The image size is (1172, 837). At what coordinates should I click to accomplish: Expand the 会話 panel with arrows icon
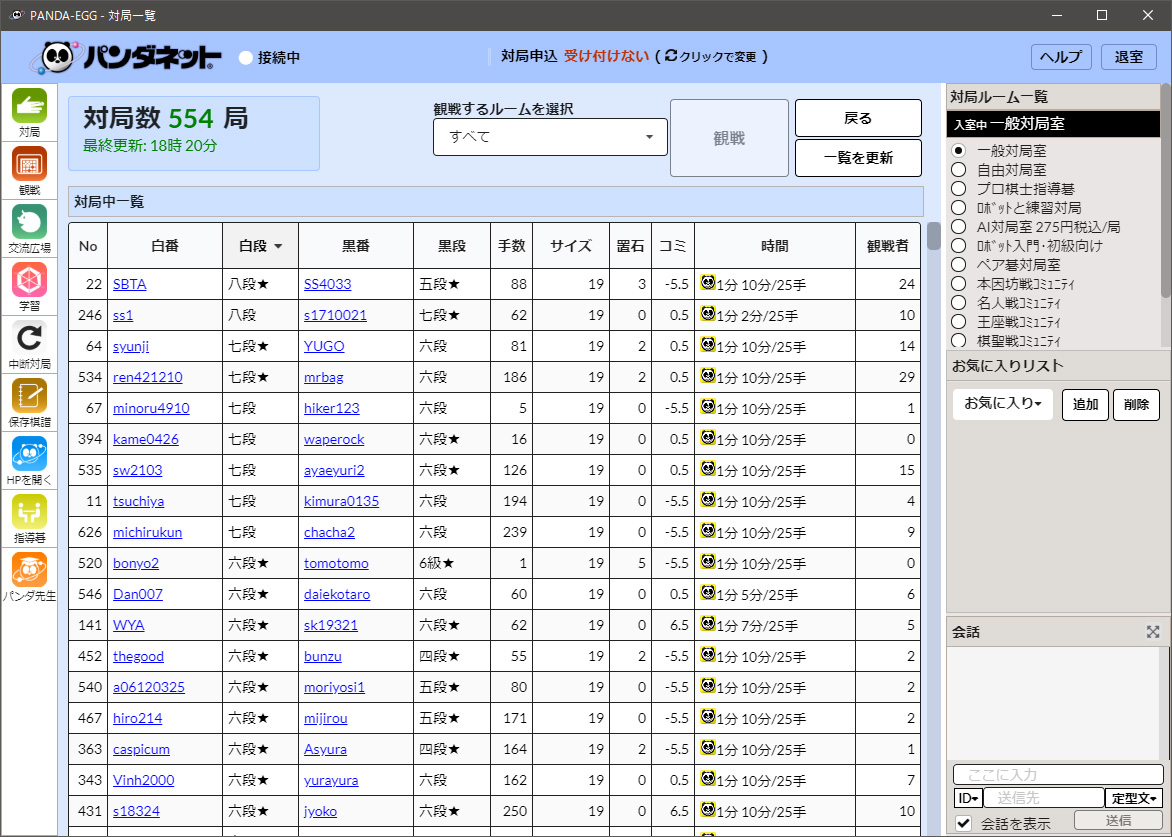click(1153, 632)
